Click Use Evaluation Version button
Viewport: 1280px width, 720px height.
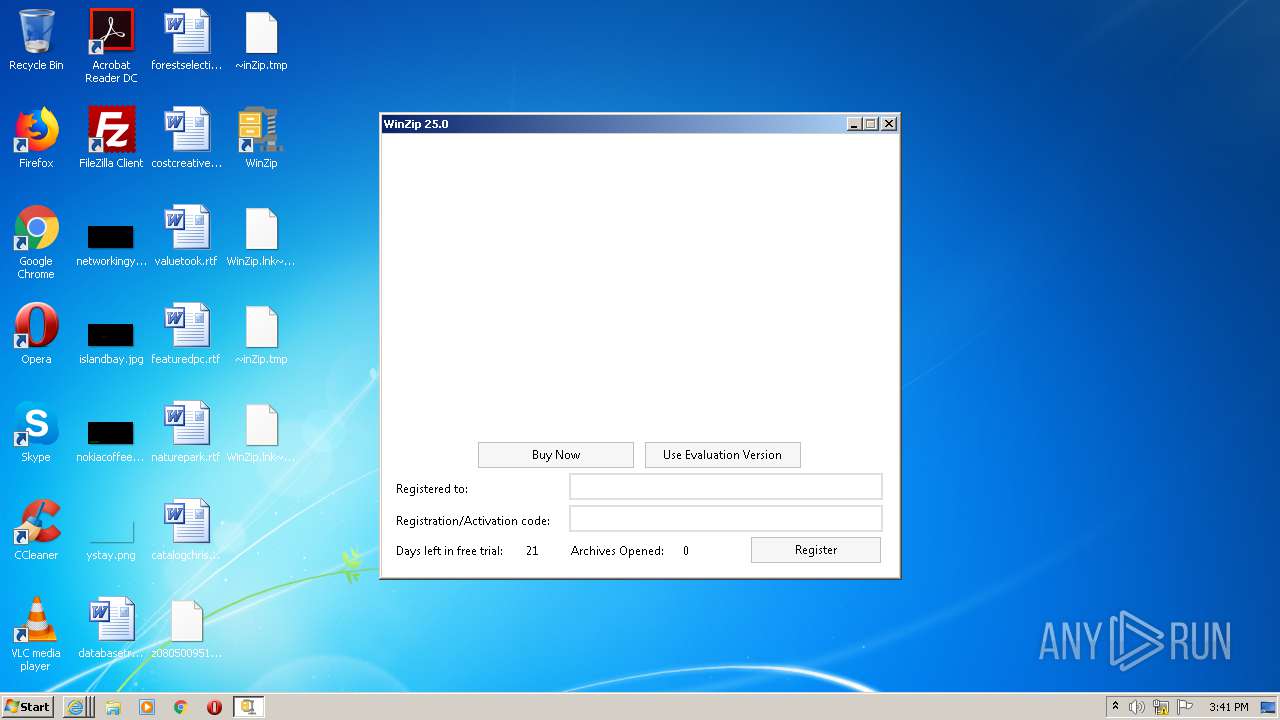coord(722,455)
